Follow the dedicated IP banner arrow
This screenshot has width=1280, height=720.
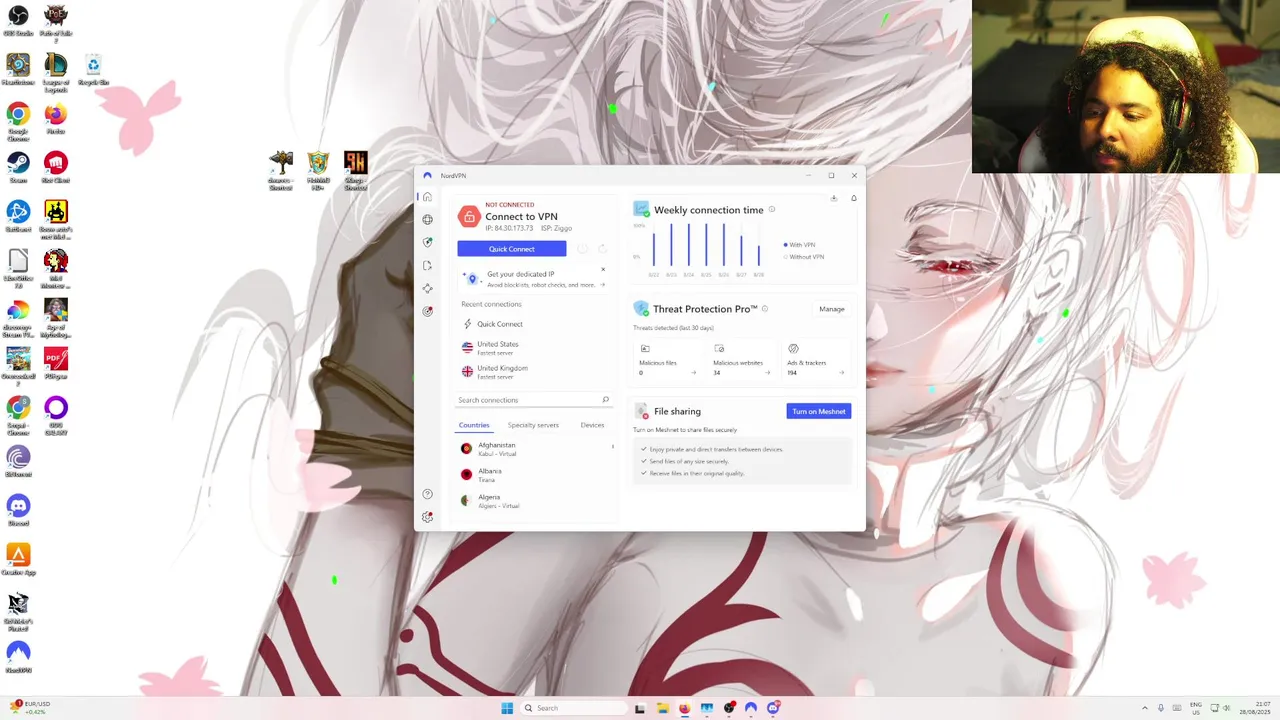tap(603, 285)
